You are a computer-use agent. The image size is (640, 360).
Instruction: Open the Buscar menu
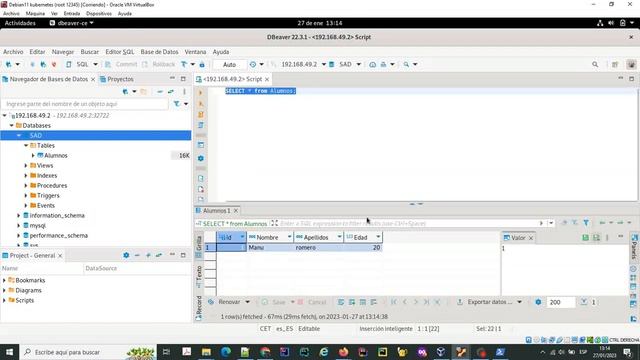pos(90,52)
